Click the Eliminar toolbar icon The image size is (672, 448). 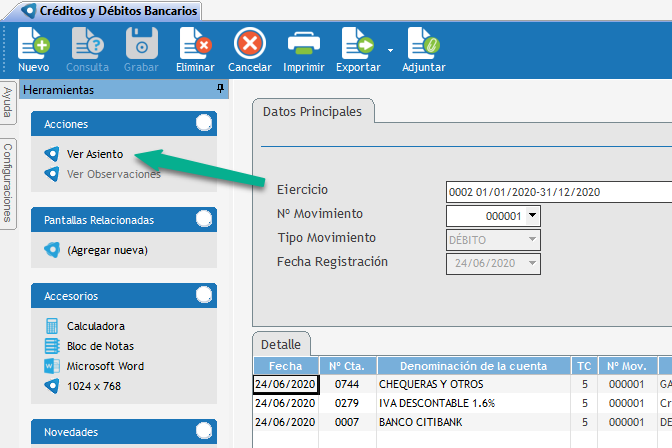pos(195,44)
